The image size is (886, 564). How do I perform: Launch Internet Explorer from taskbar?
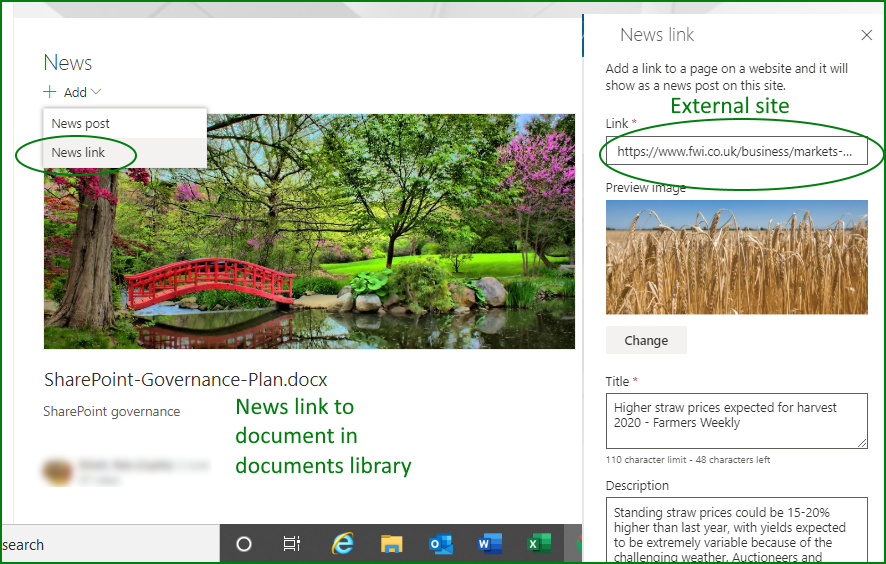coord(343,544)
